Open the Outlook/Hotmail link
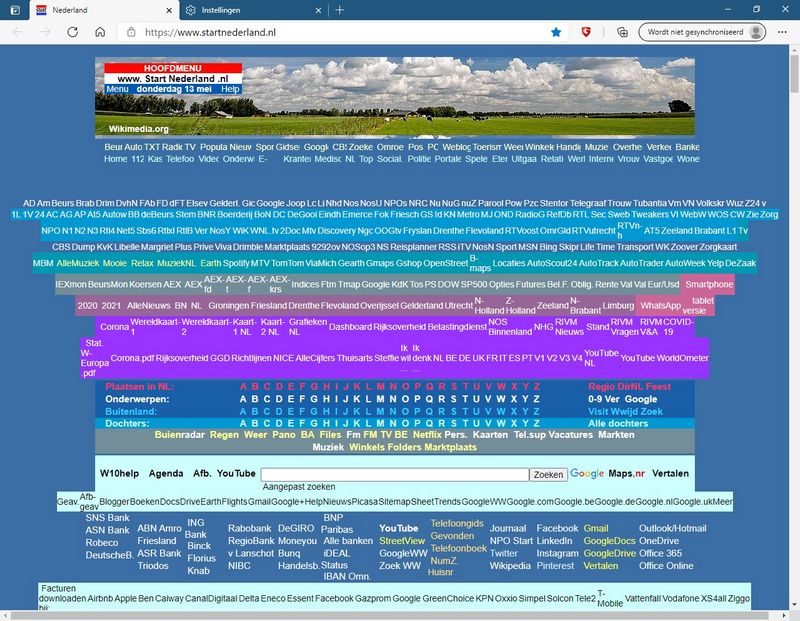800x621 pixels. click(x=672, y=529)
